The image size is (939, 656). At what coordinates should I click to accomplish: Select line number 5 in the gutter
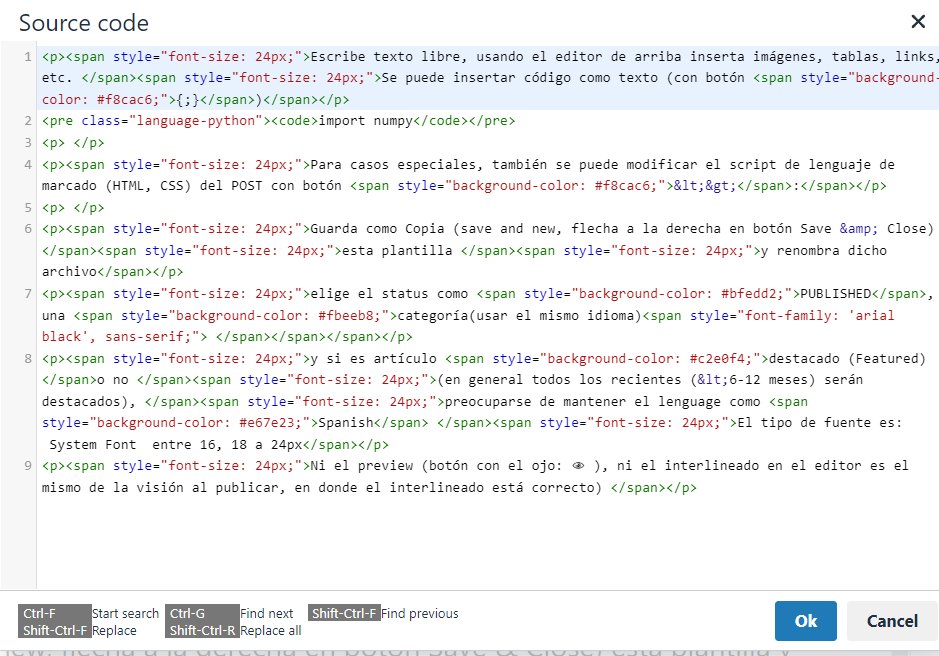(28, 207)
